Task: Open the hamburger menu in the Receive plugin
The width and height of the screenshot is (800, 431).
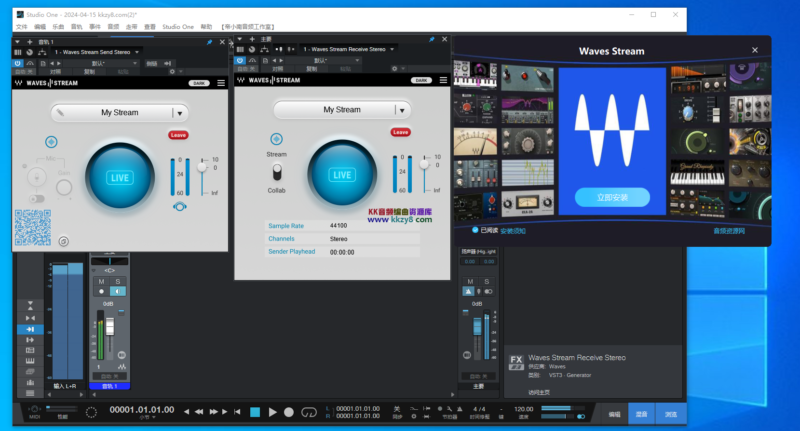Action: [443, 80]
